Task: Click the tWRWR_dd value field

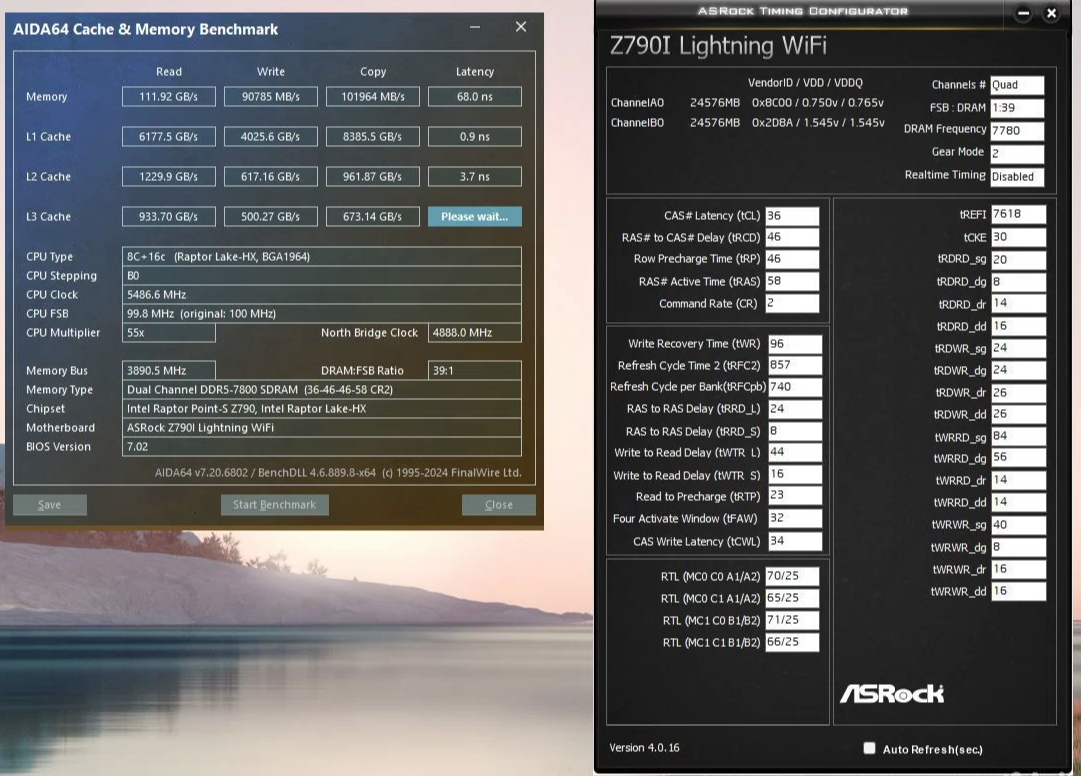Action: point(1018,591)
